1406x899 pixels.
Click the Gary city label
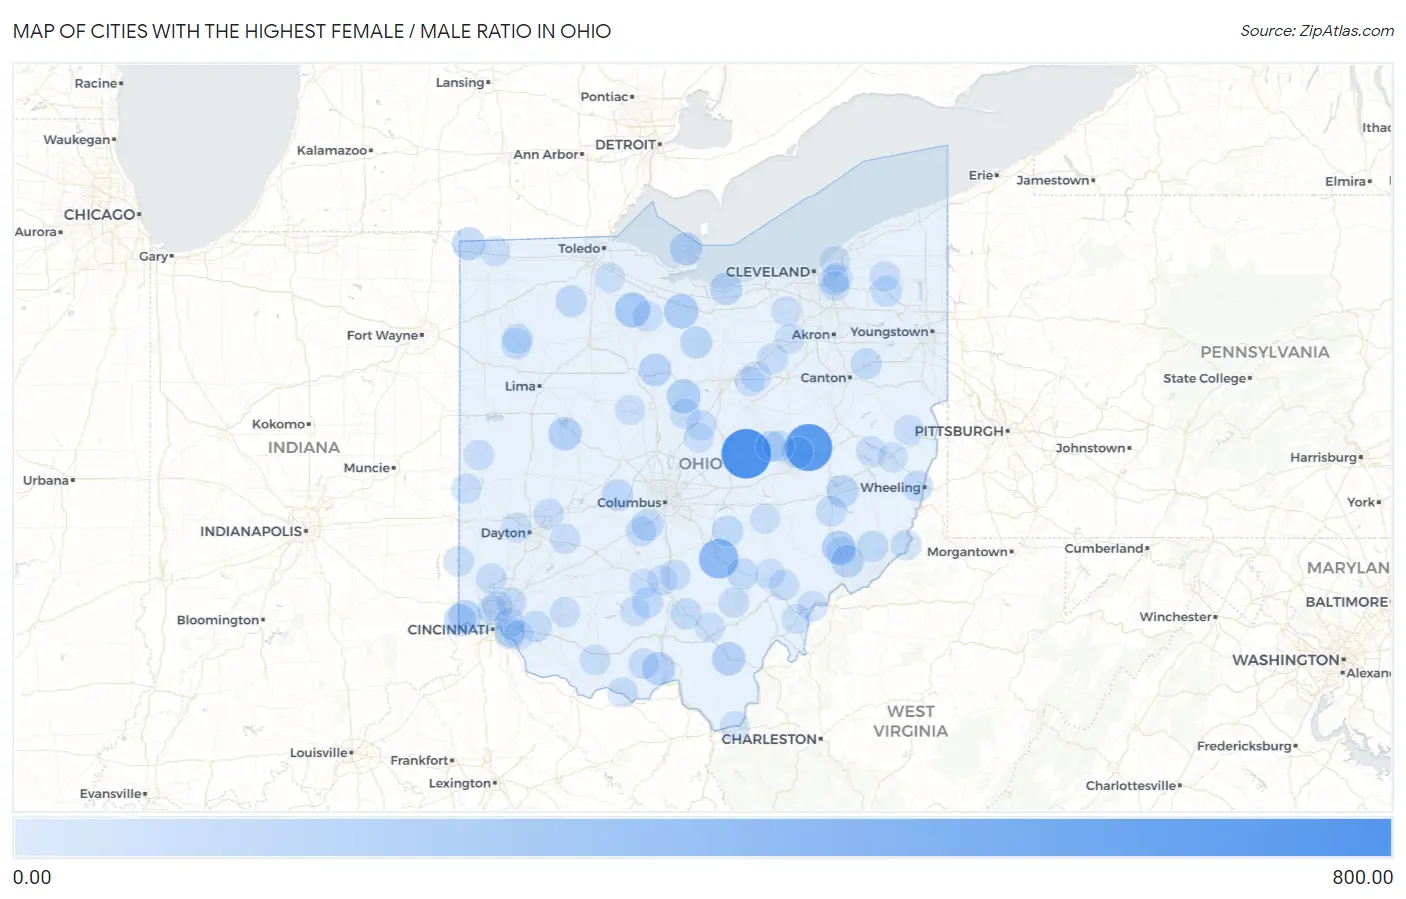[153, 257]
